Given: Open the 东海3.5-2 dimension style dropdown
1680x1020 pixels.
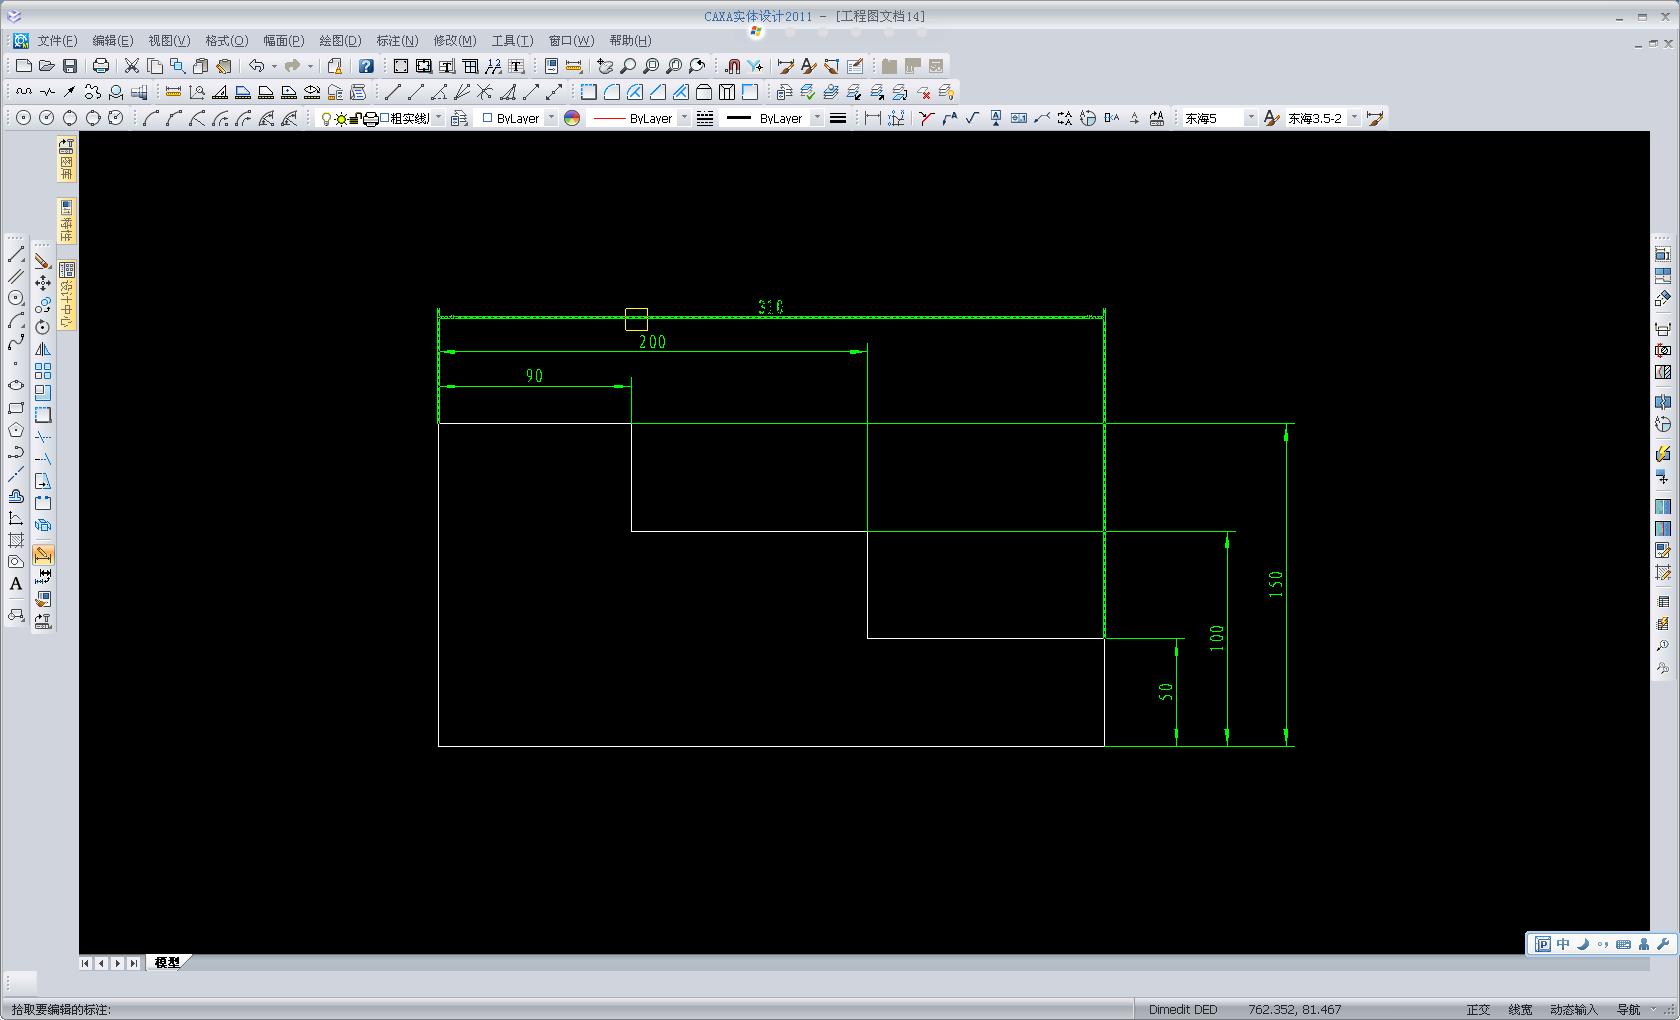Looking at the screenshot, I should click(1355, 118).
